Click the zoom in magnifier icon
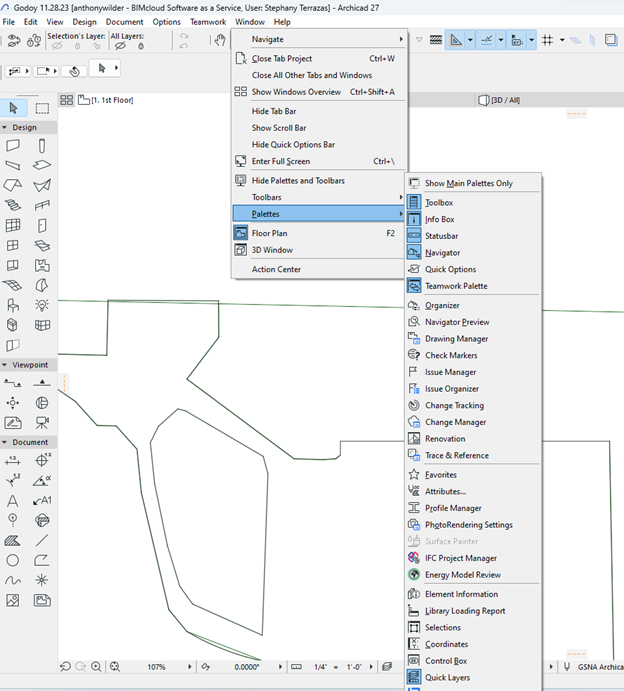The height and width of the screenshot is (691, 624). (96, 667)
